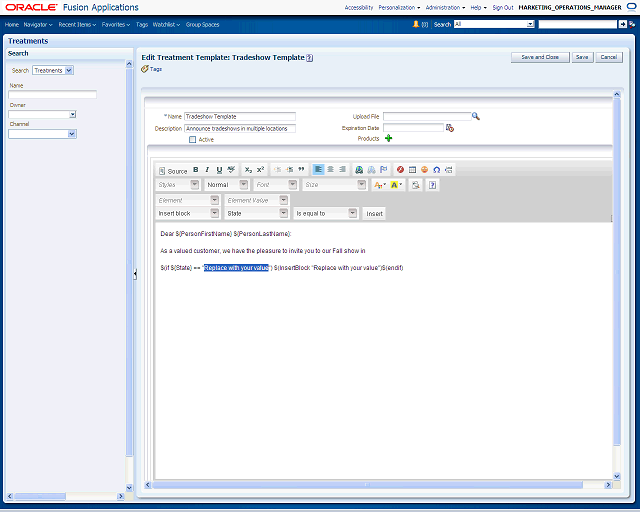Open help icon next to template title

pyautogui.click(x=310, y=58)
